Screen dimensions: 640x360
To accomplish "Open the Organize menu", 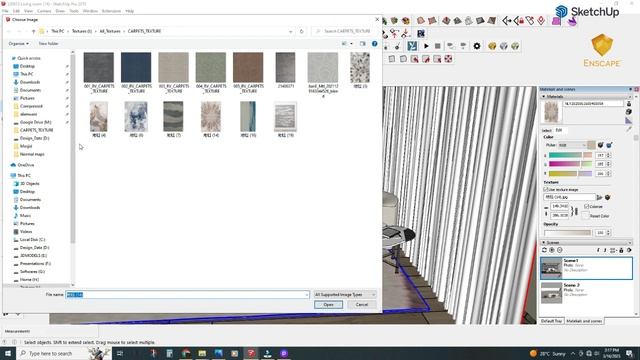I will point(19,44).
